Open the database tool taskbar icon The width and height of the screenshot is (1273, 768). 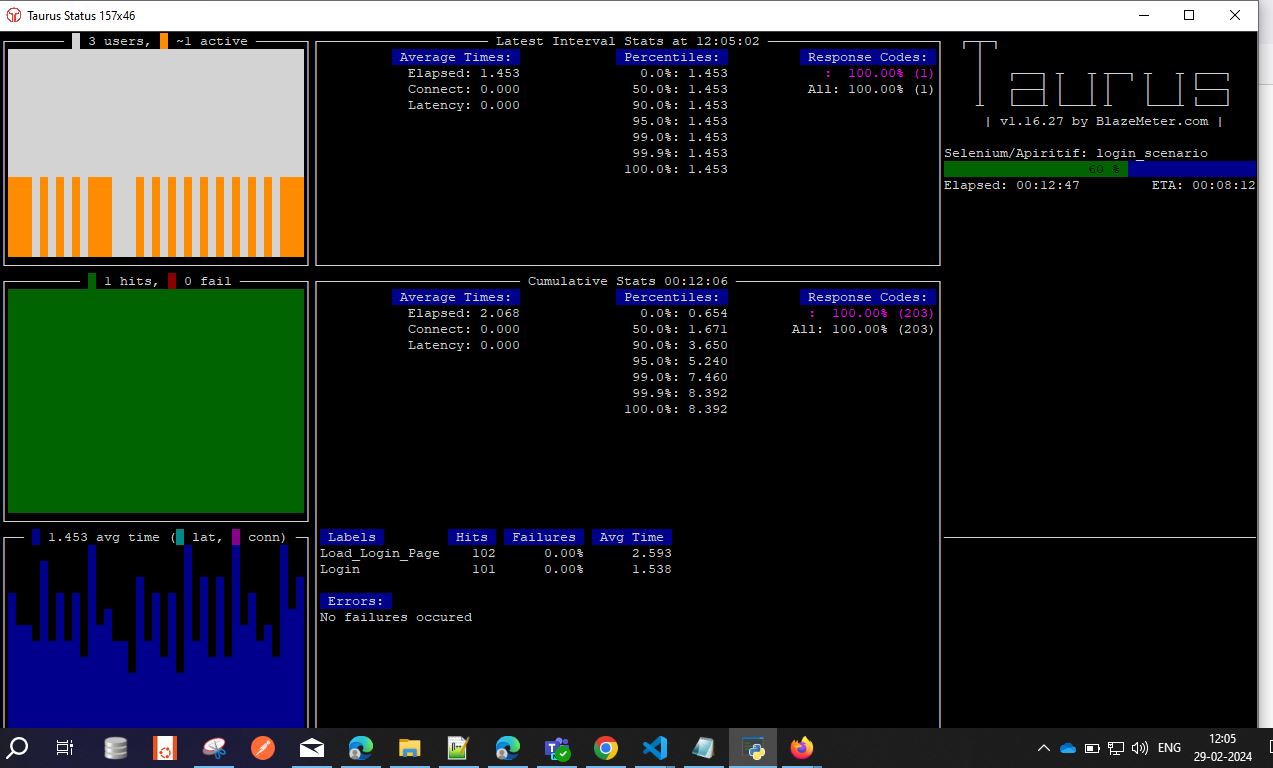point(116,748)
